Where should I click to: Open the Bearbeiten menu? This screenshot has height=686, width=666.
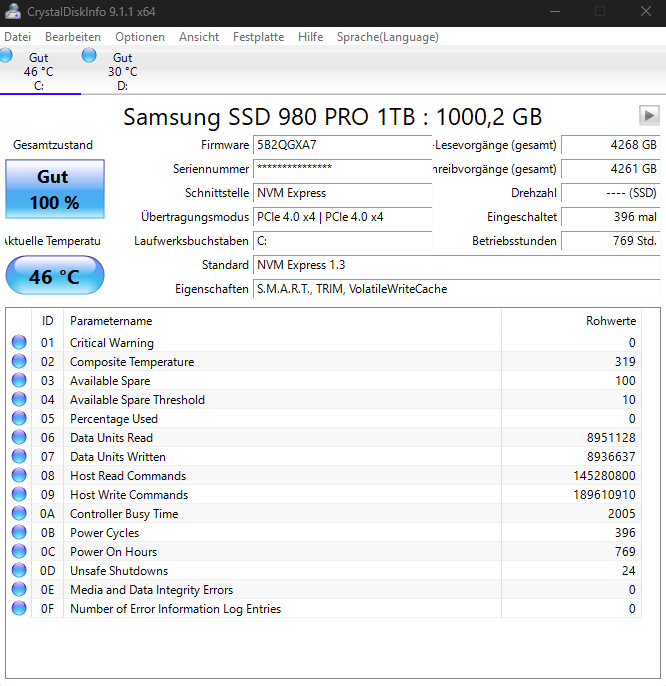tap(73, 37)
